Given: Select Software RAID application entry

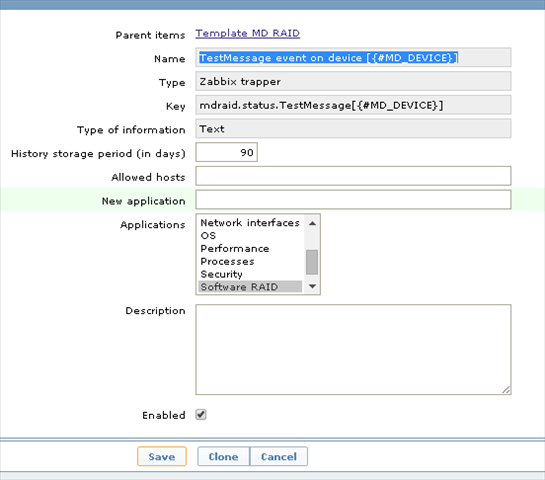Looking at the screenshot, I should click(x=250, y=287).
